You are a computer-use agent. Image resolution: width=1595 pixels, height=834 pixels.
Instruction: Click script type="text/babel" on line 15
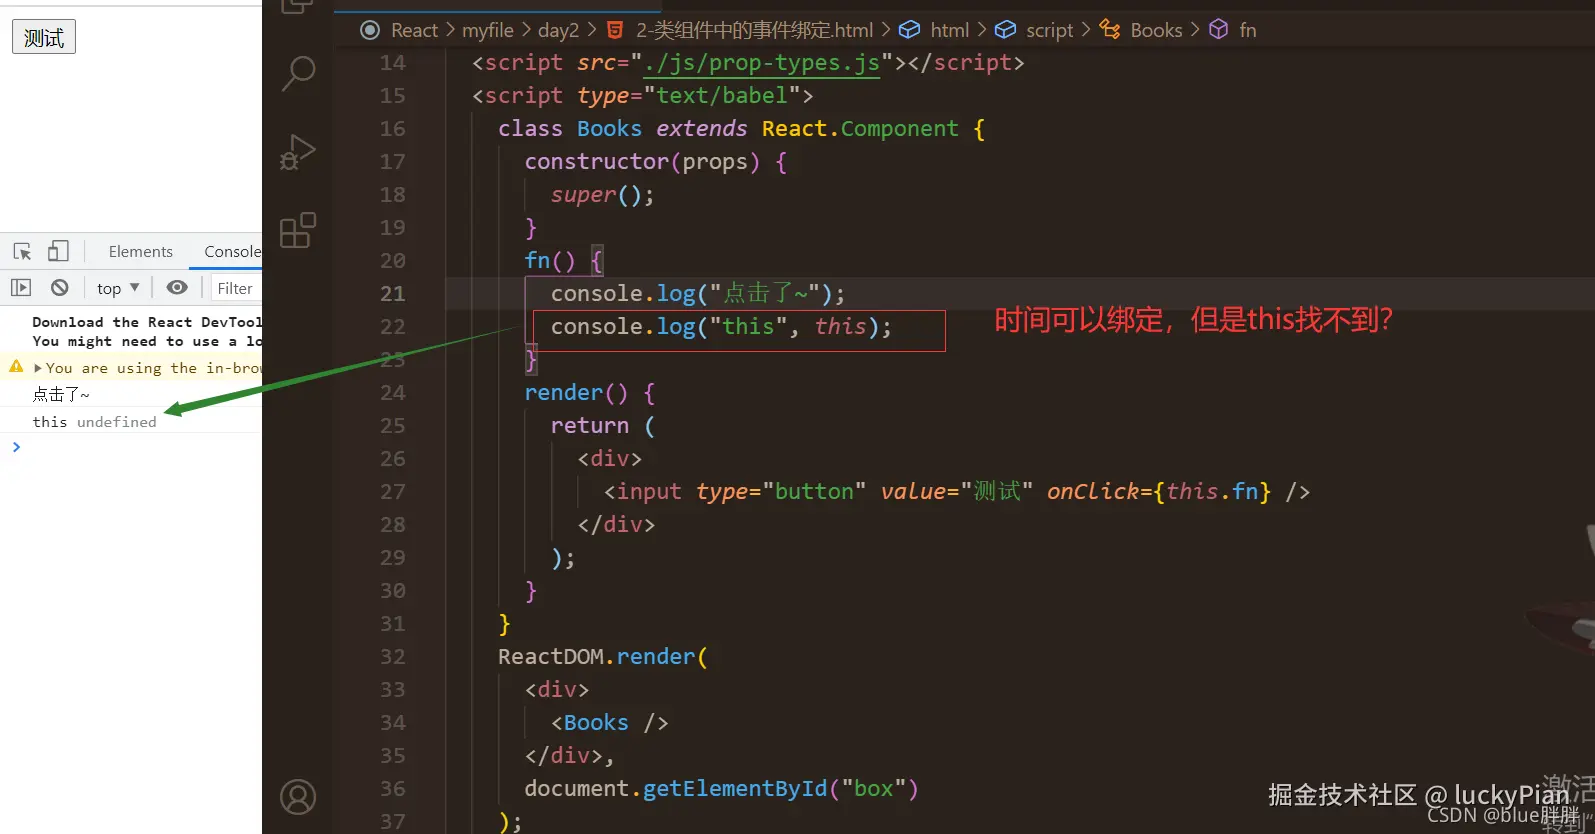(x=642, y=96)
